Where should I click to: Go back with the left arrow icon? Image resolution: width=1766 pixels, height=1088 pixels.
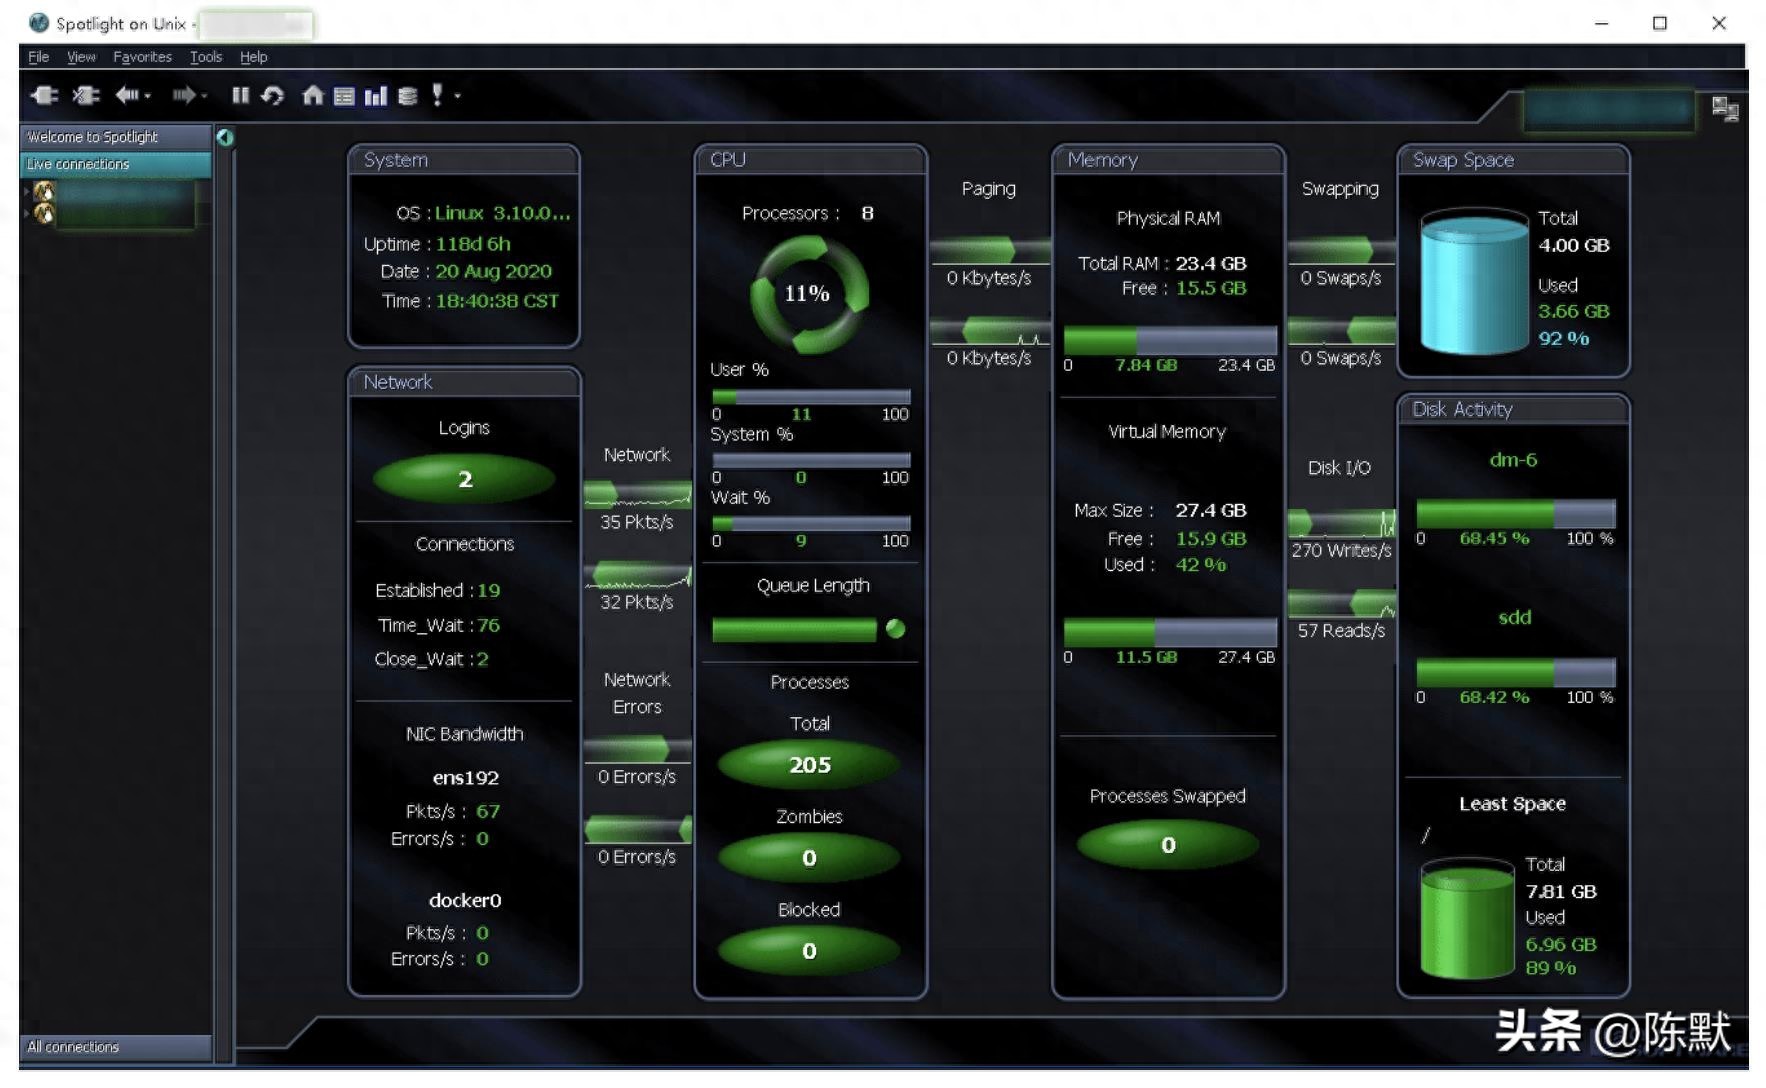click(x=126, y=96)
